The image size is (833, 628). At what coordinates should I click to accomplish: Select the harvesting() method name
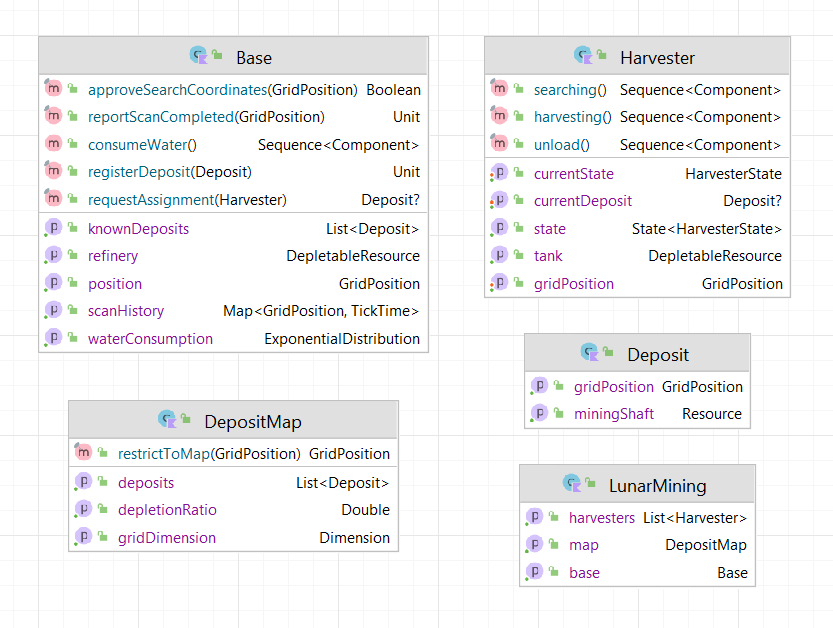[573, 117]
